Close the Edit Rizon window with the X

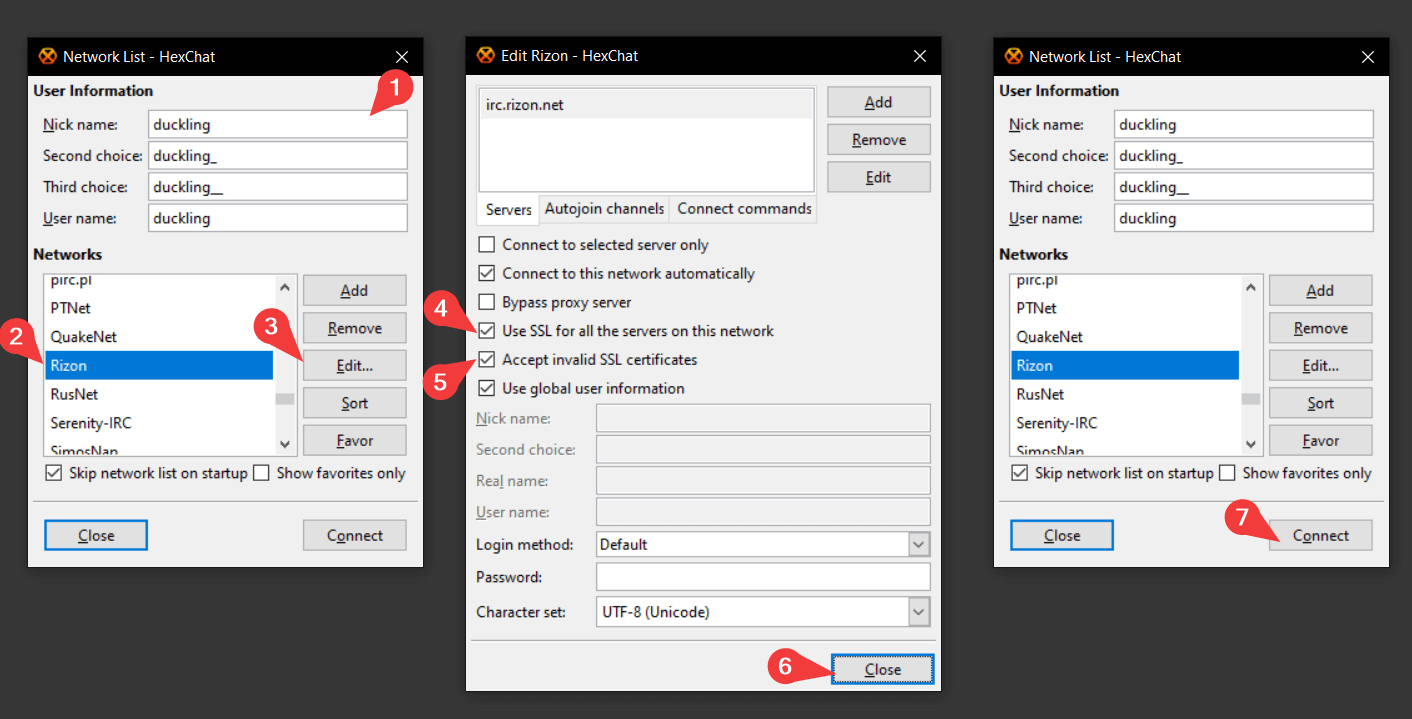click(x=919, y=56)
